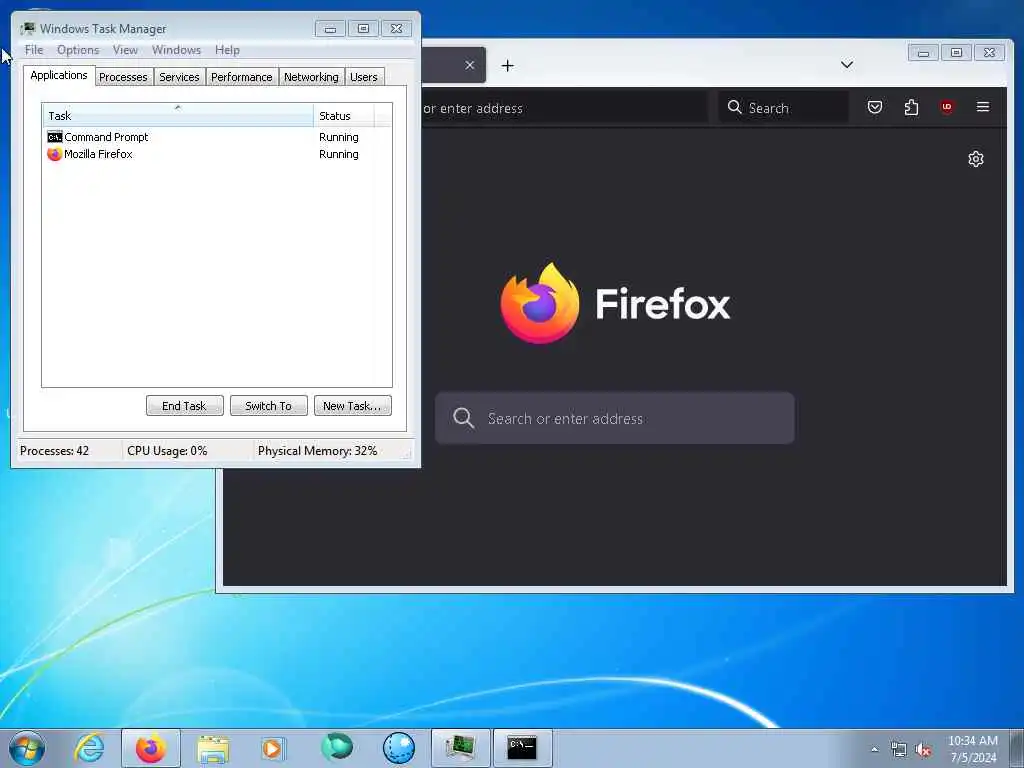Click the Mozilla Firefox task icon
This screenshot has width=1024, height=768.
click(x=55, y=154)
